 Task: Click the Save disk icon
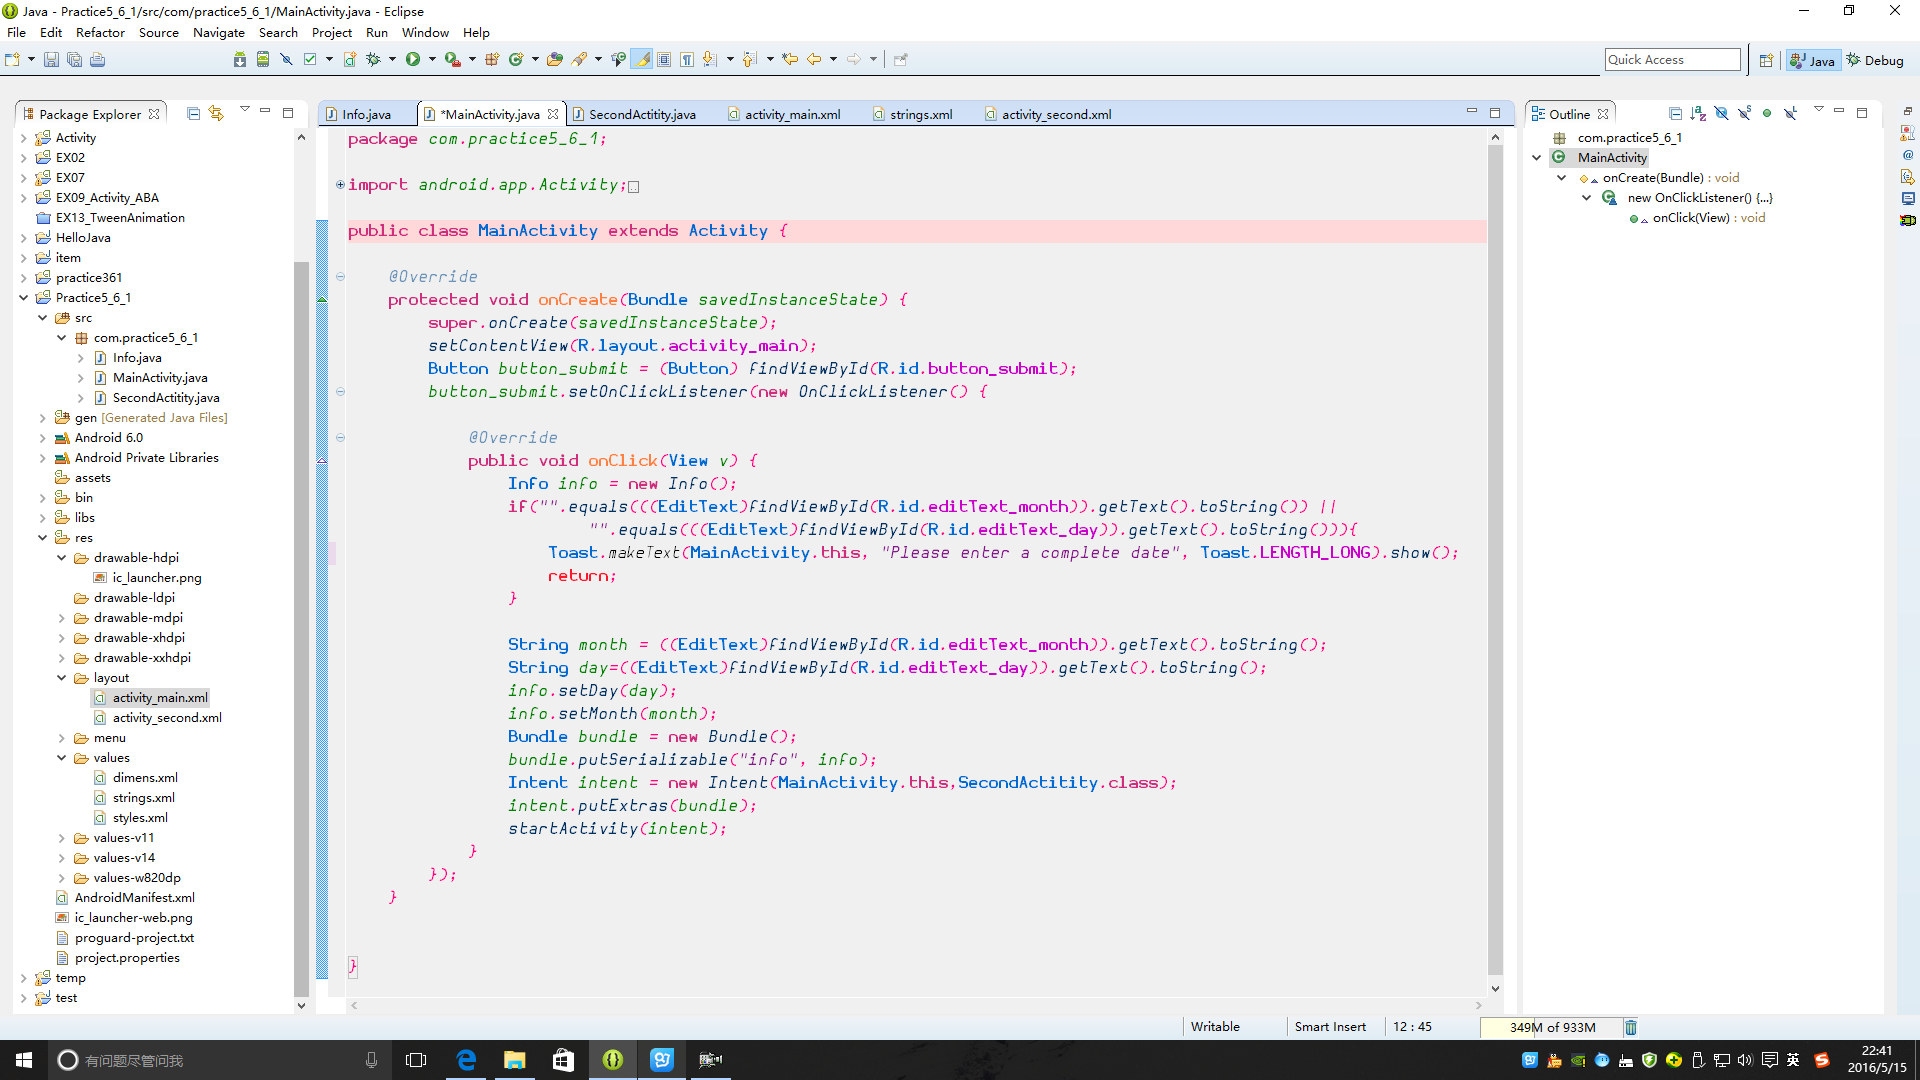51,60
